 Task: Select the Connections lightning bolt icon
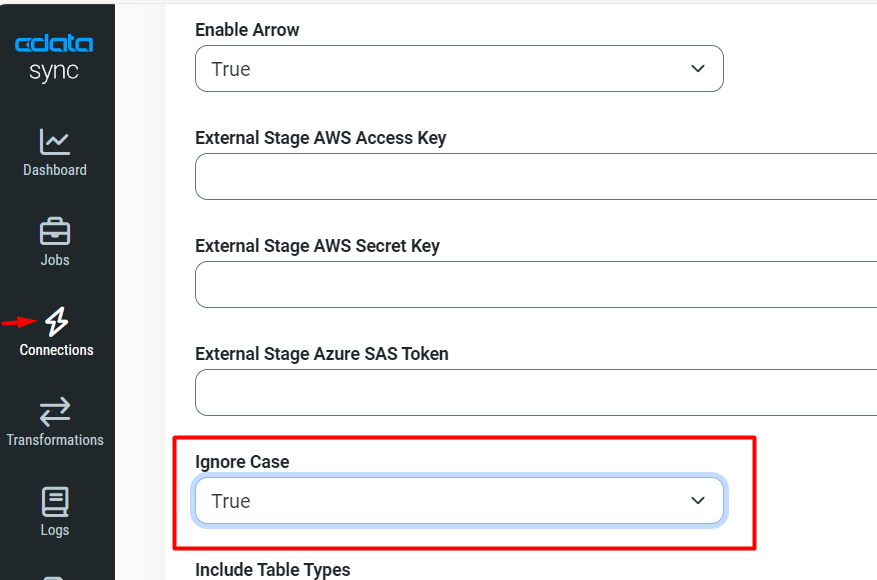pos(56,322)
